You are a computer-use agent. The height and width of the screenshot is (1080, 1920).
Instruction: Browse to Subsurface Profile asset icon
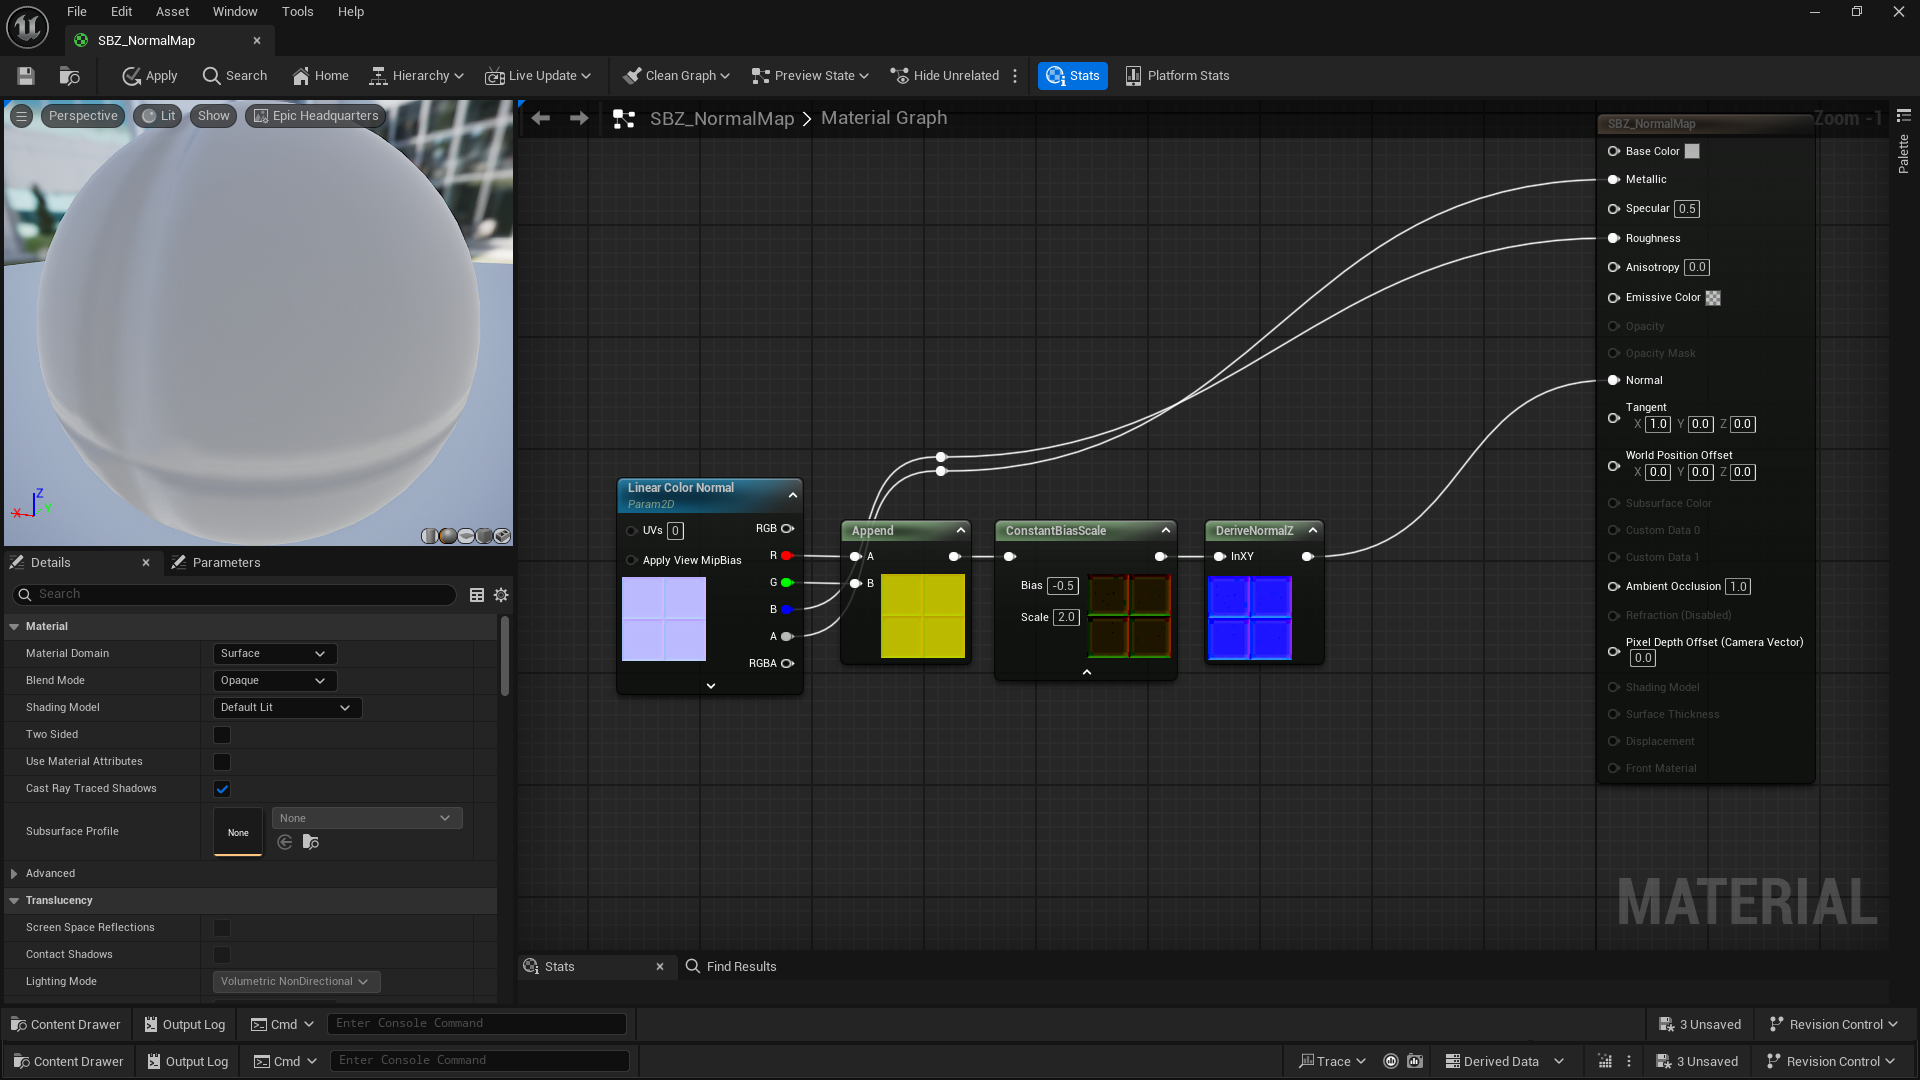tap(311, 842)
